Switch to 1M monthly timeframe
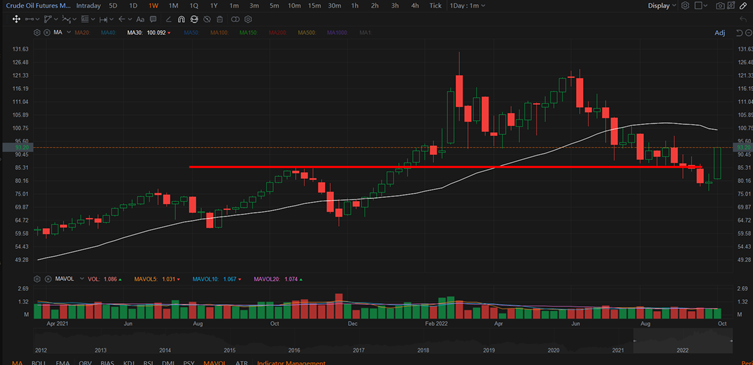 pyautogui.click(x=173, y=6)
